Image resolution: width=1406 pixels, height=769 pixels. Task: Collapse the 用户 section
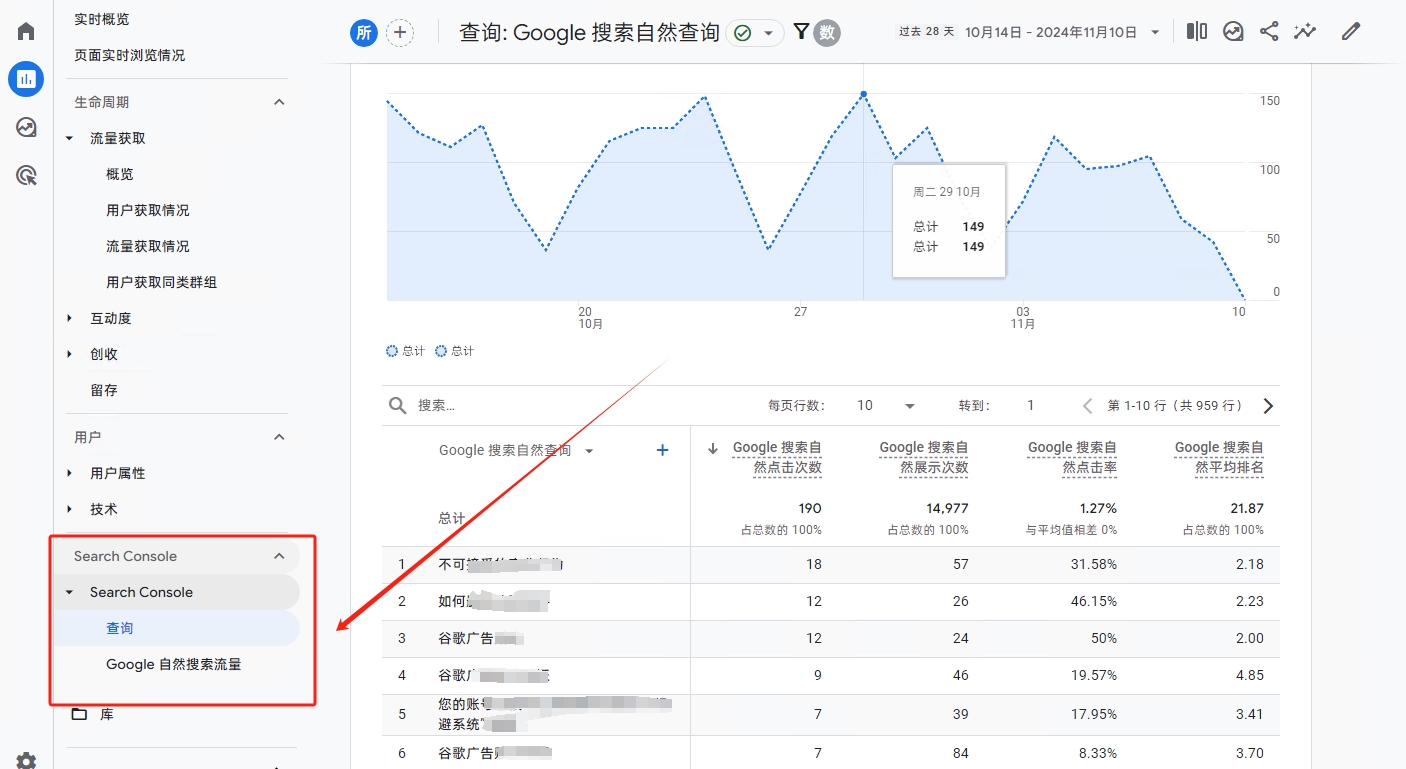click(279, 437)
